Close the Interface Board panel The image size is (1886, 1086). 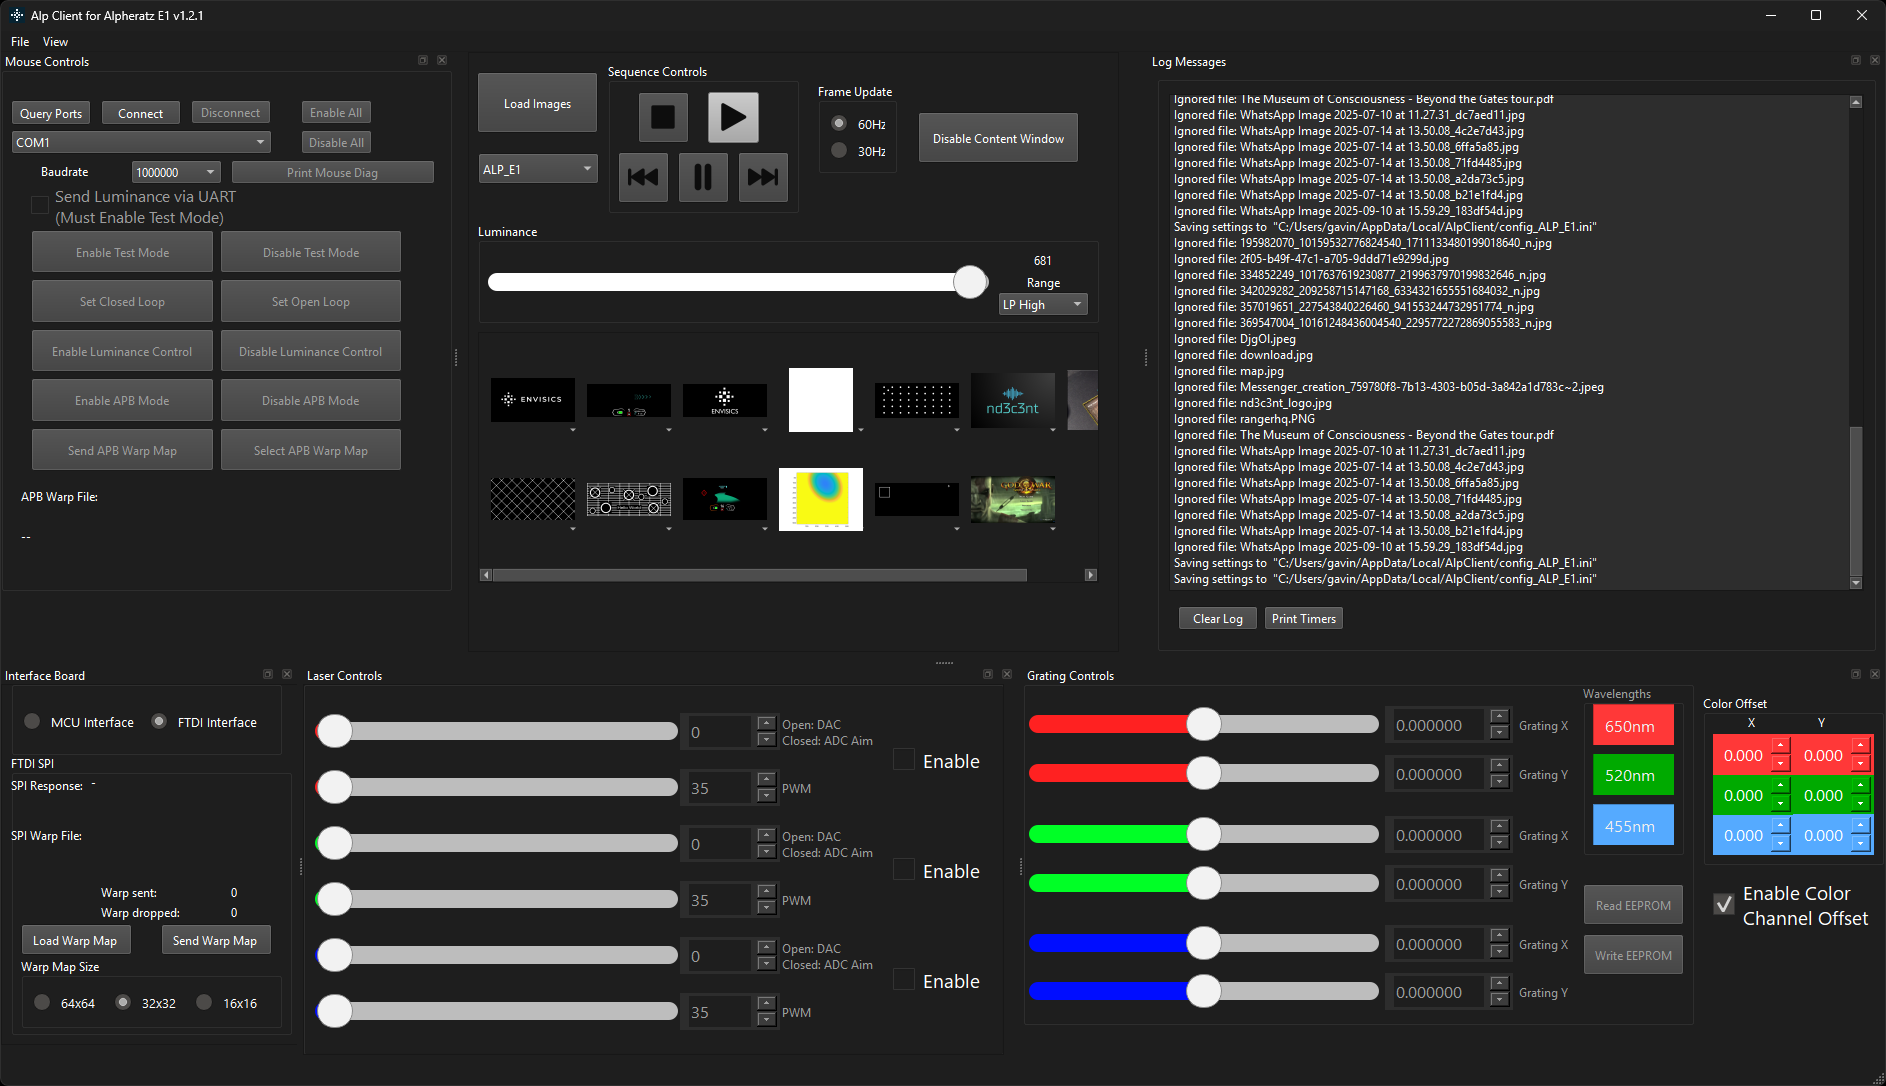(287, 675)
